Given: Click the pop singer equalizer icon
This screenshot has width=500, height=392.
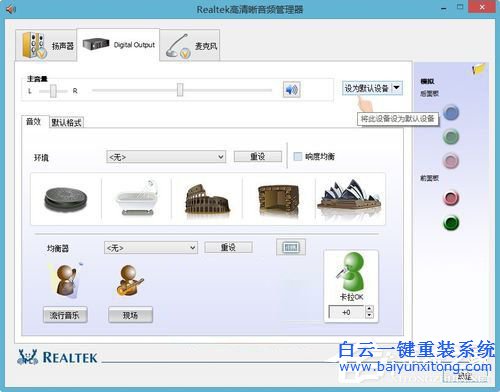Looking at the screenshot, I should tap(66, 280).
